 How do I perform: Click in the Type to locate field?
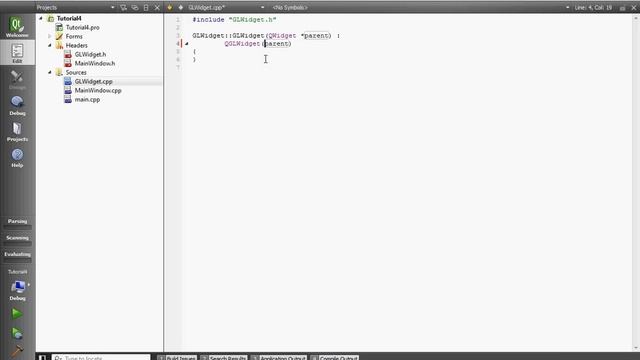tap(101, 358)
